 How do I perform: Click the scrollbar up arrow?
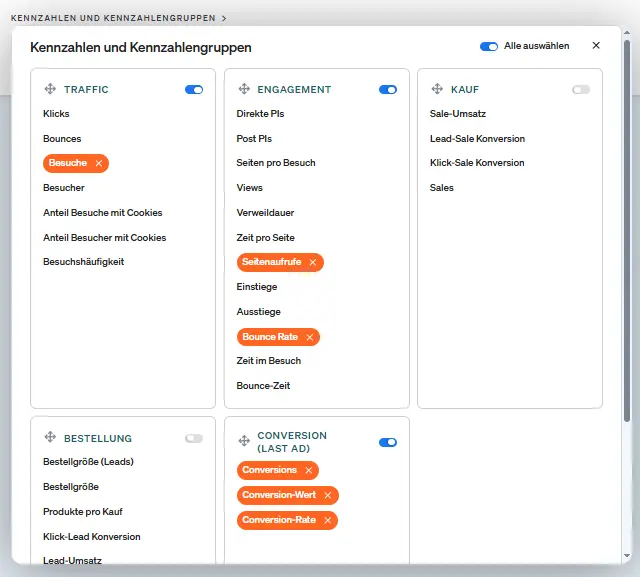[627, 32]
